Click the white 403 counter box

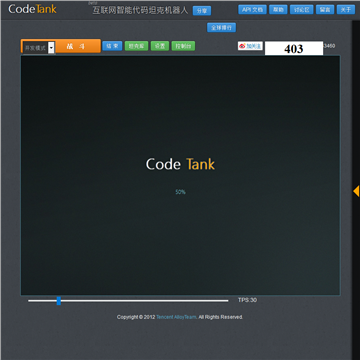(294, 48)
